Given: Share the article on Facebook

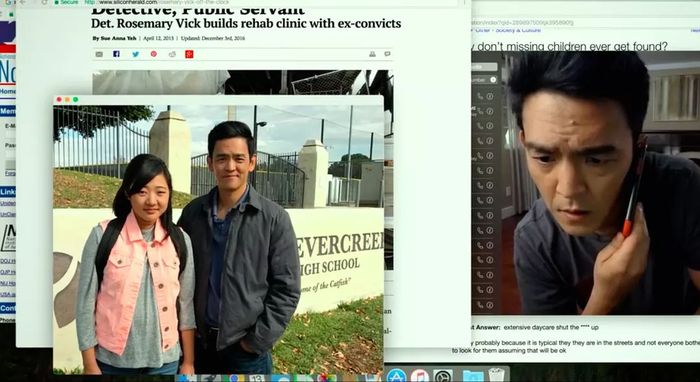Looking at the screenshot, I should pos(117,54).
